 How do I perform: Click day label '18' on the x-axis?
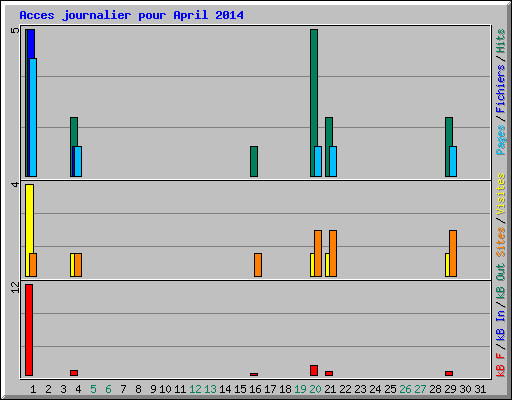point(285,389)
